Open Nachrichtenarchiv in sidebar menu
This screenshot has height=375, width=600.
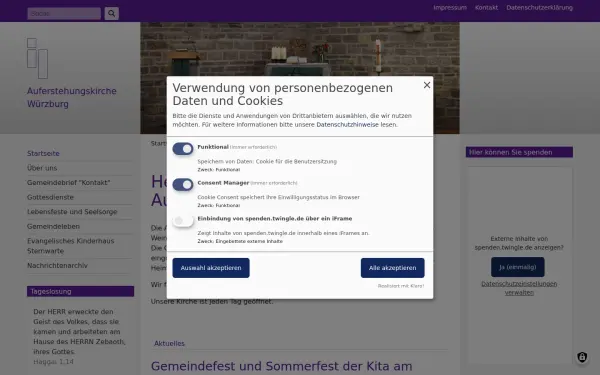[57, 266]
